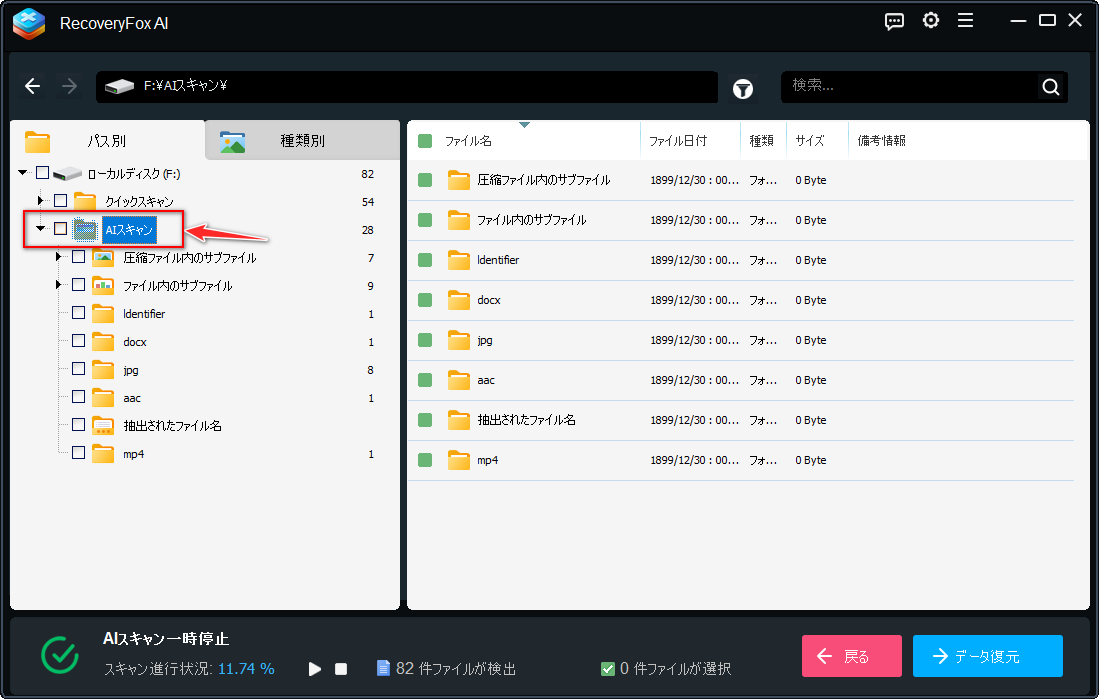
Task: Go back with the left arrow icon
Action: click(33, 86)
